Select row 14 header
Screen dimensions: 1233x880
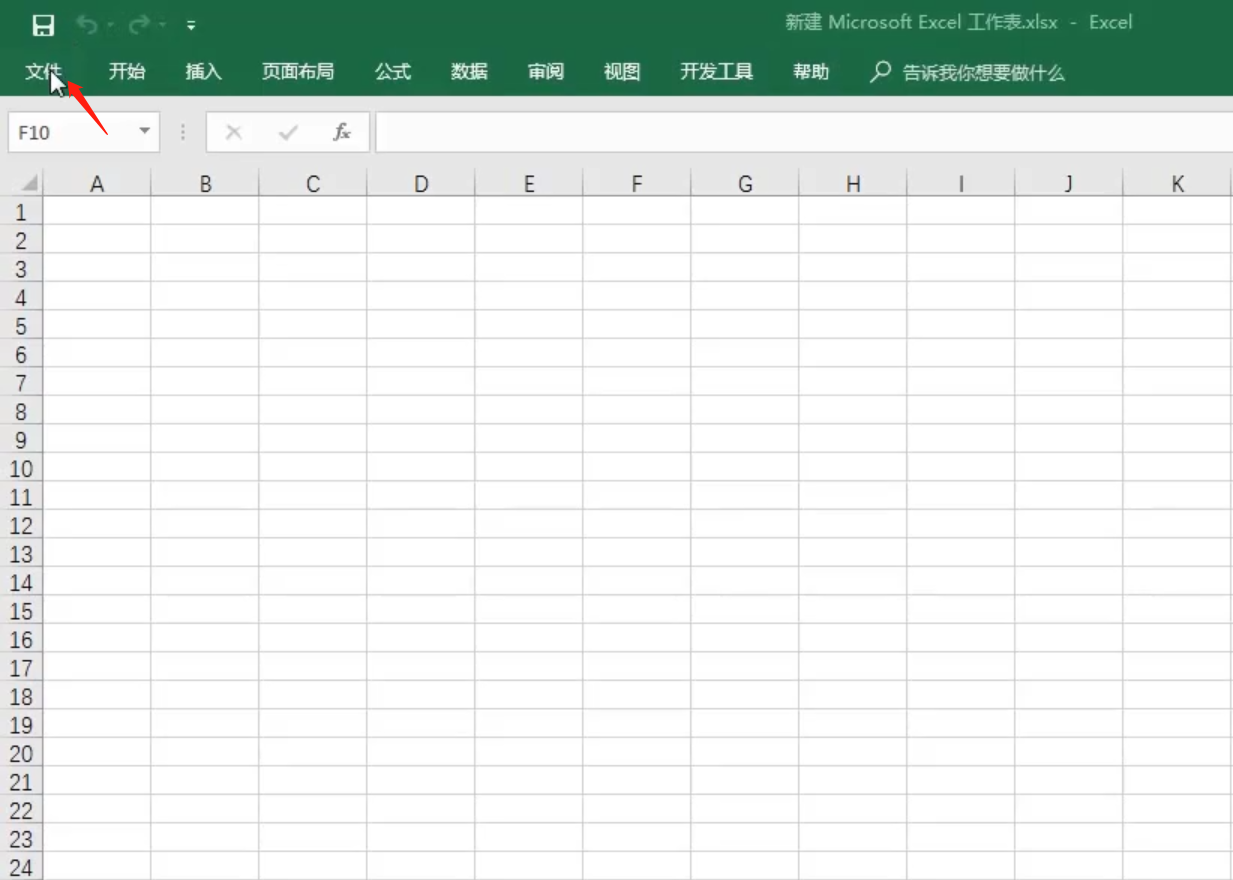click(21, 582)
